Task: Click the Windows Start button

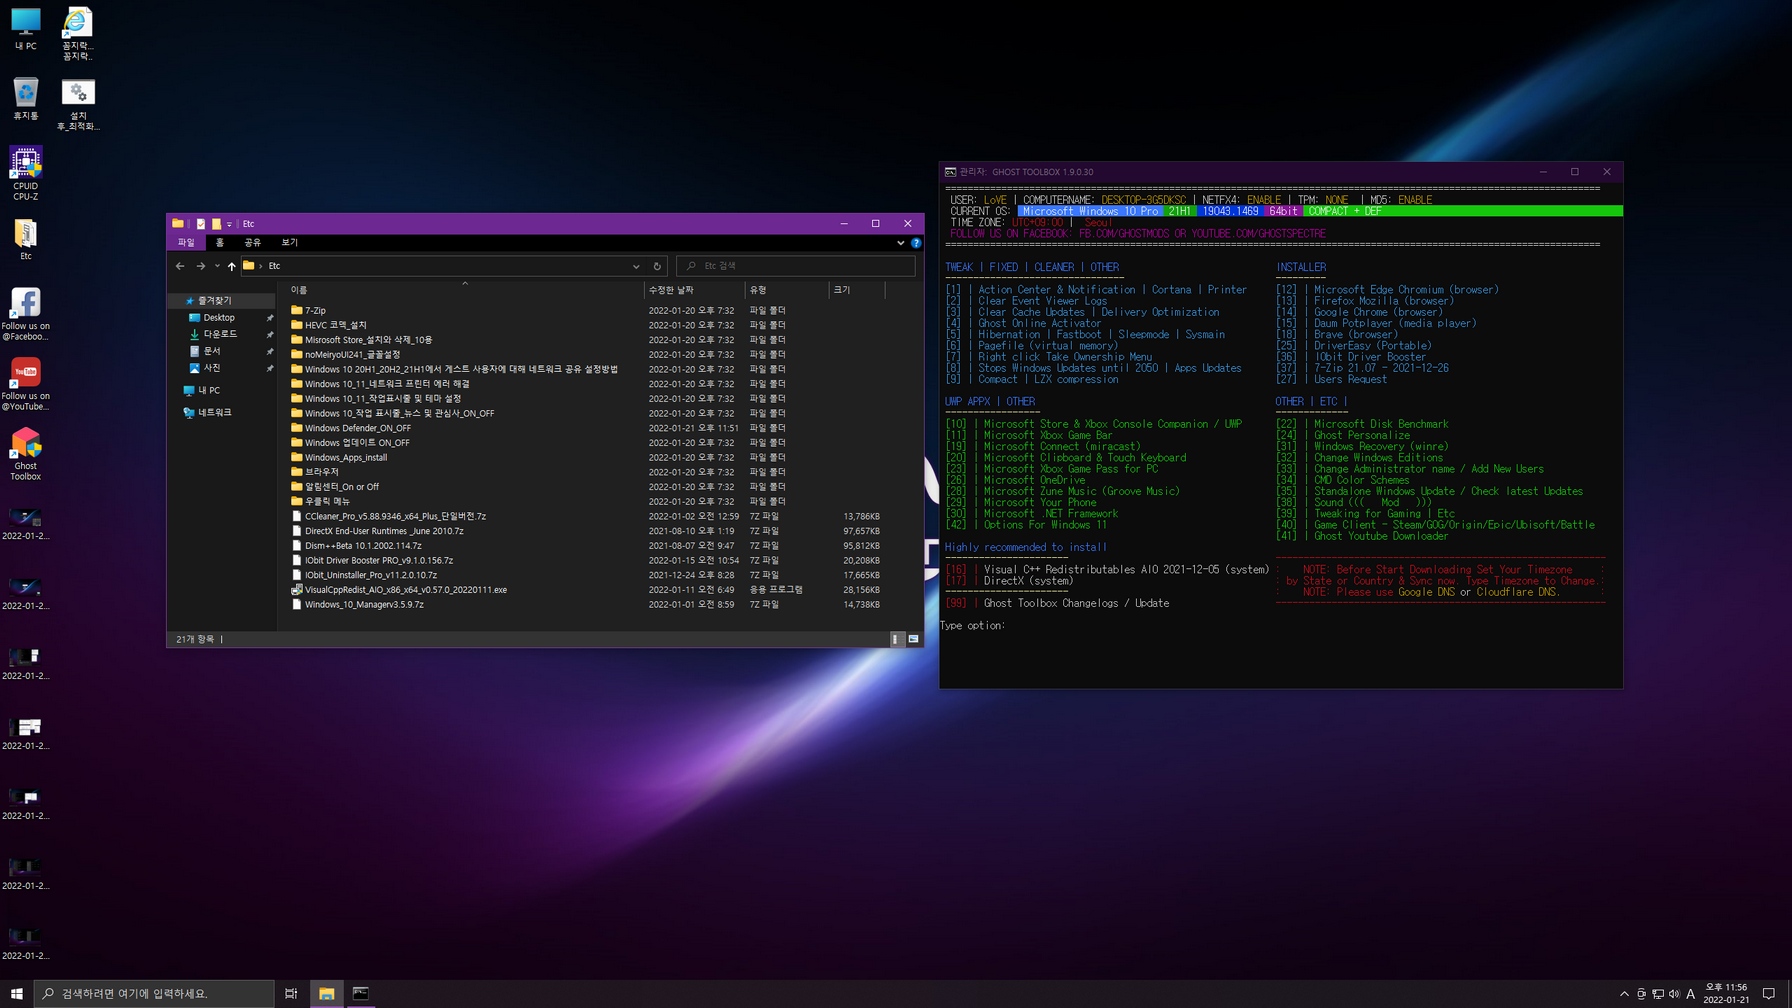Action: pyautogui.click(x=16, y=993)
